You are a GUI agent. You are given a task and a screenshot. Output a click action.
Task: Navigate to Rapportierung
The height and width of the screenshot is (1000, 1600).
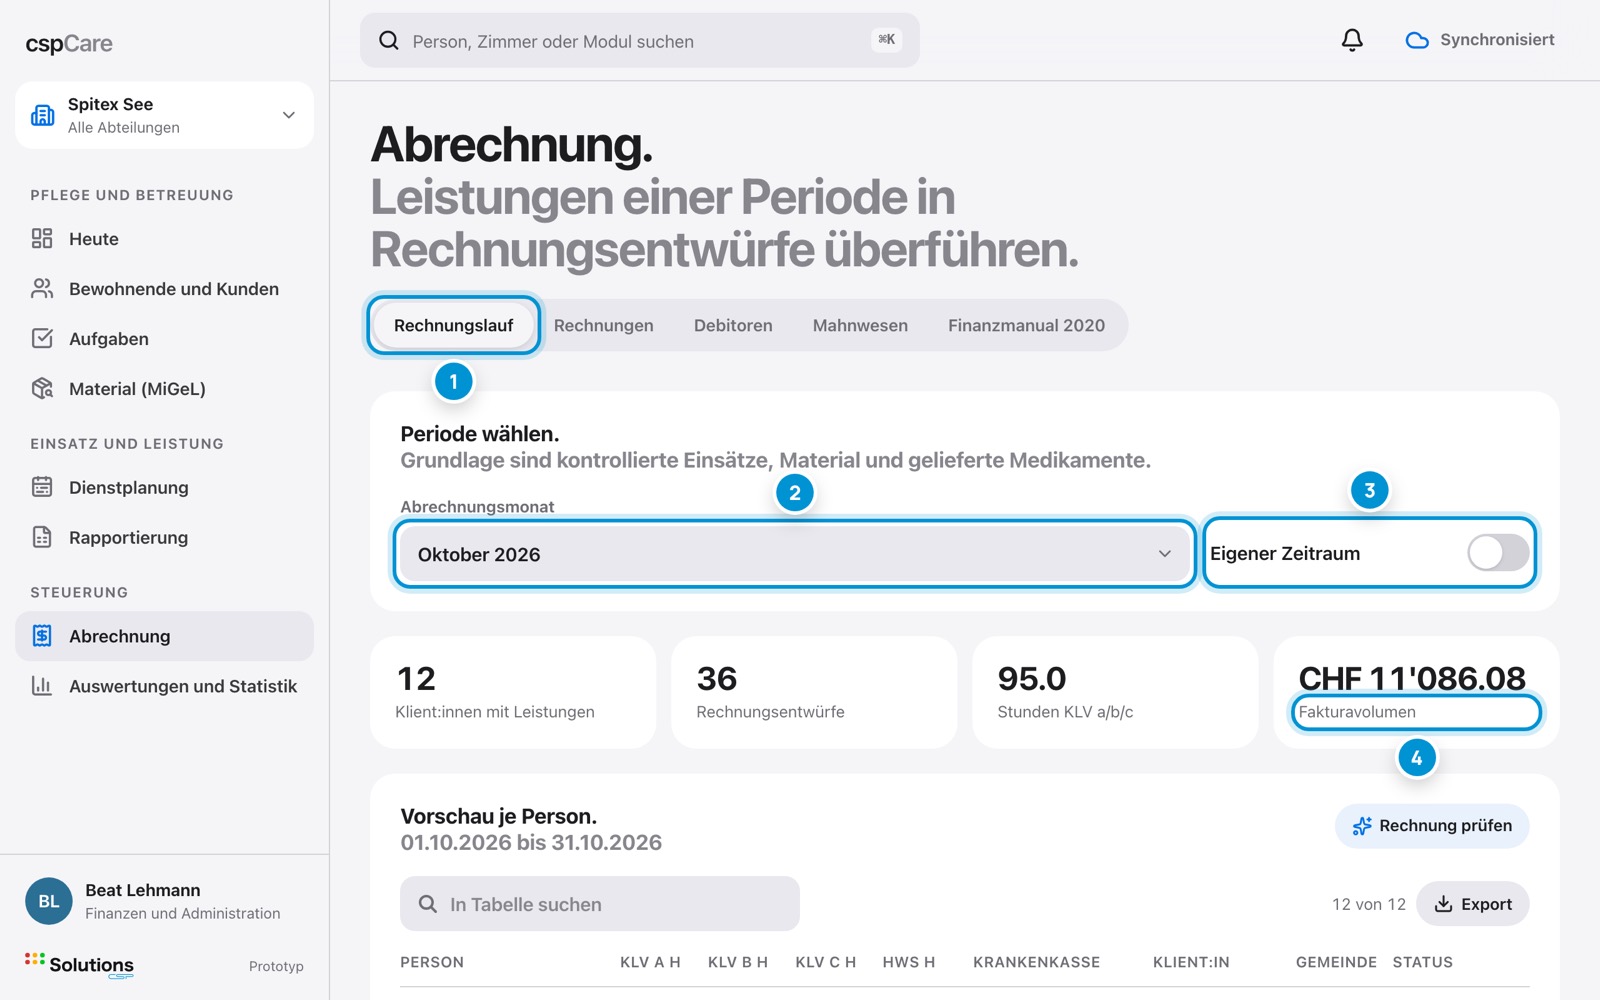pyautogui.click(x=164, y=537)
